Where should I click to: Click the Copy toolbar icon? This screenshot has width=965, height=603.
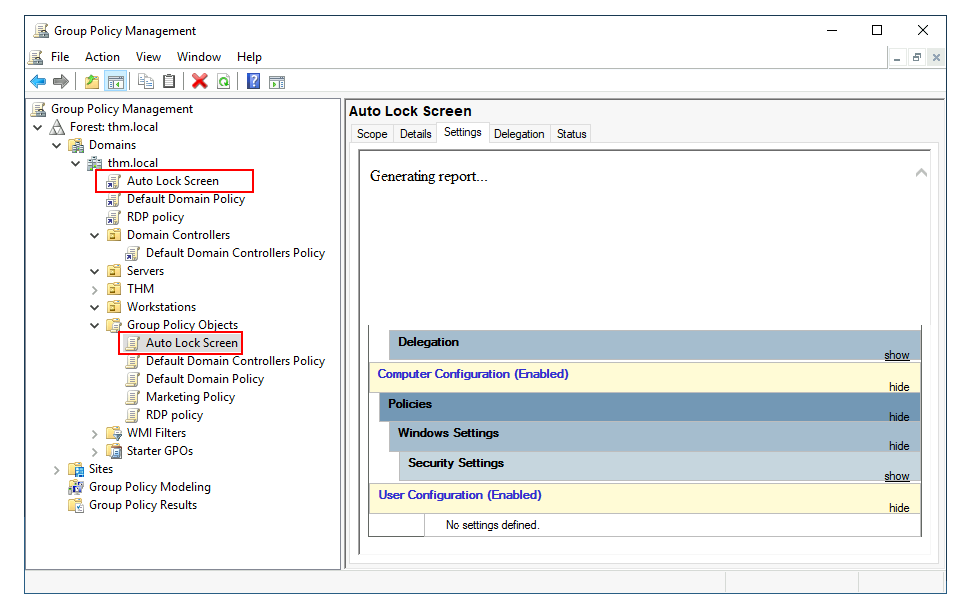coord(146,82)
